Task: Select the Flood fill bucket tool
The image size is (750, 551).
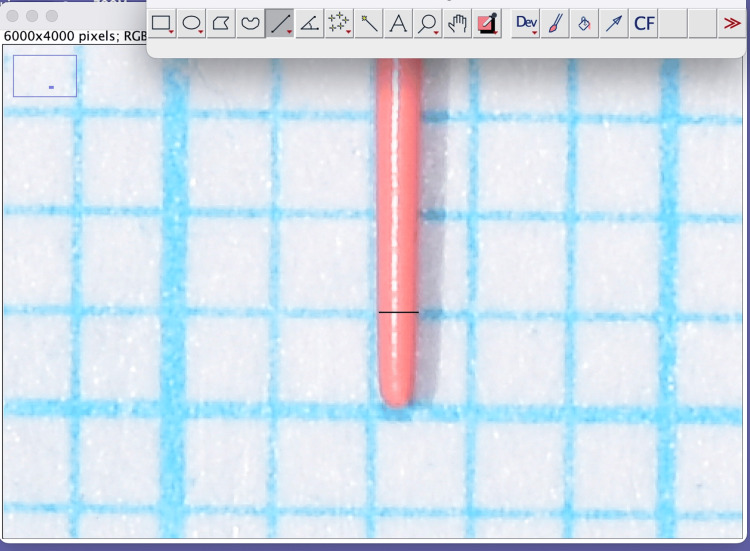Action: coord(585,23)
